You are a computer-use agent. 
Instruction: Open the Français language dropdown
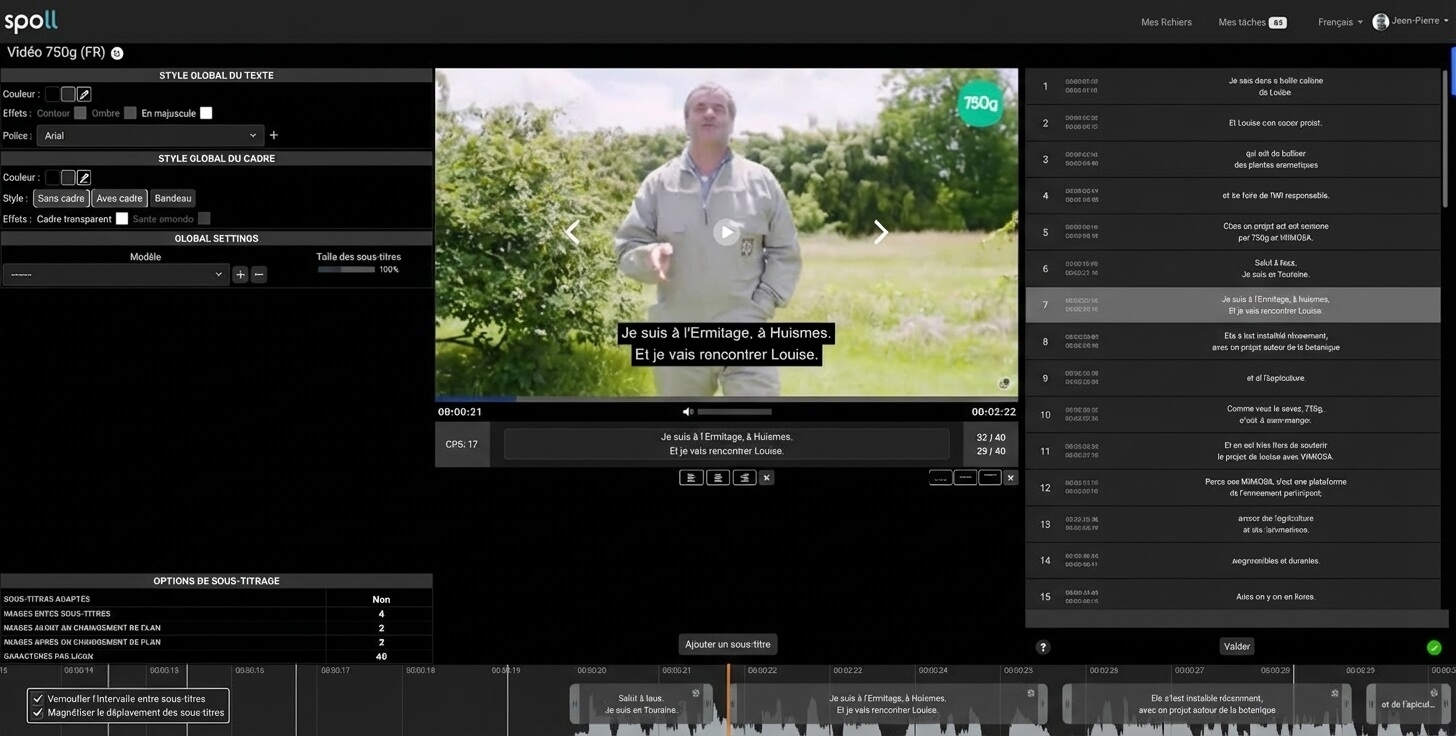(1340, 22)
